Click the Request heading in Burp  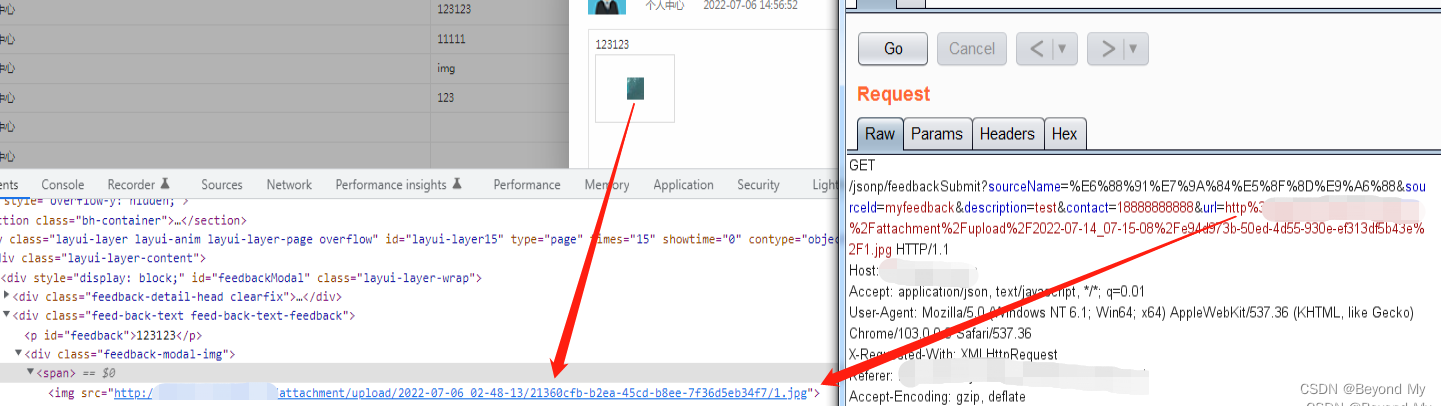point(893,94)
